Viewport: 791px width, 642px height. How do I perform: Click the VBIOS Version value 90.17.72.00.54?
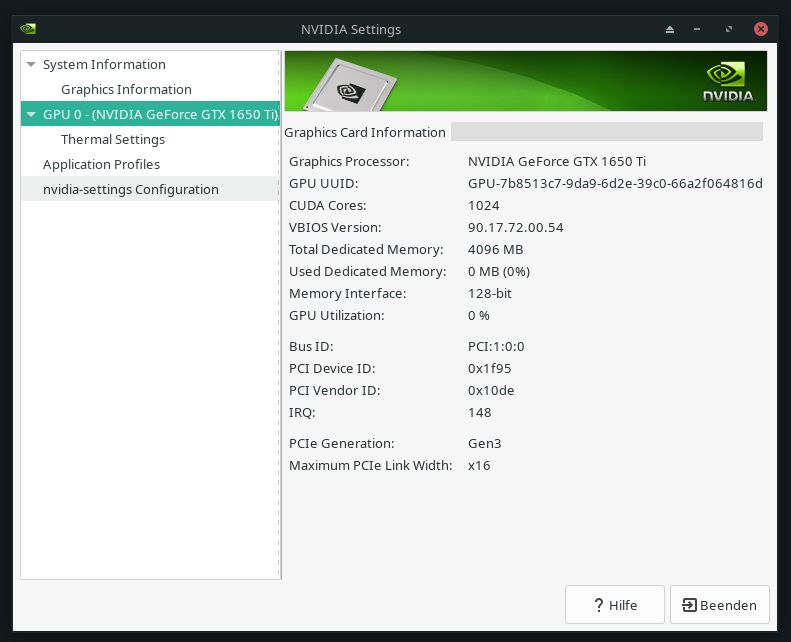[515, 228]
